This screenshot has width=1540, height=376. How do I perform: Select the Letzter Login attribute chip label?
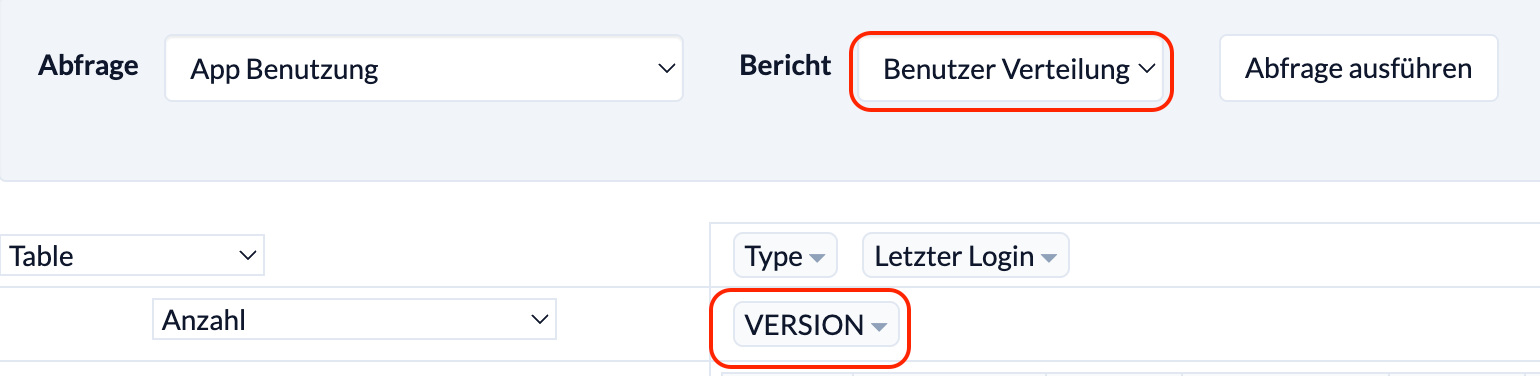coord(954,257)
